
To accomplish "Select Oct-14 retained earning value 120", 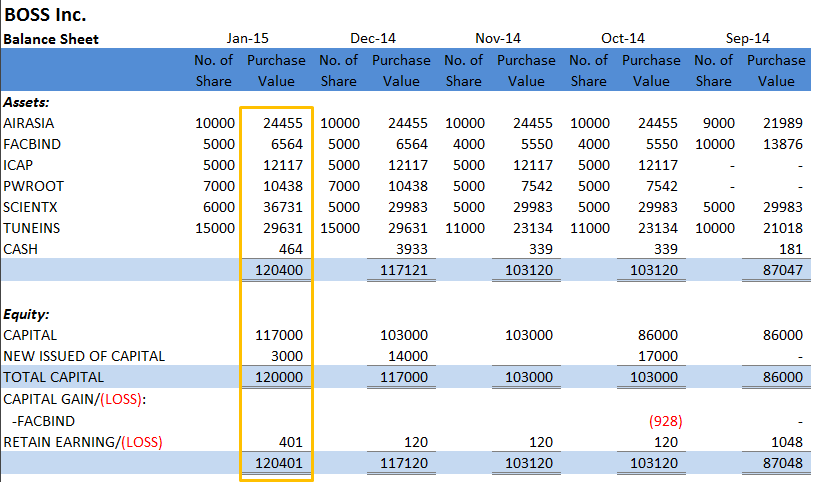I will (666, 442).
